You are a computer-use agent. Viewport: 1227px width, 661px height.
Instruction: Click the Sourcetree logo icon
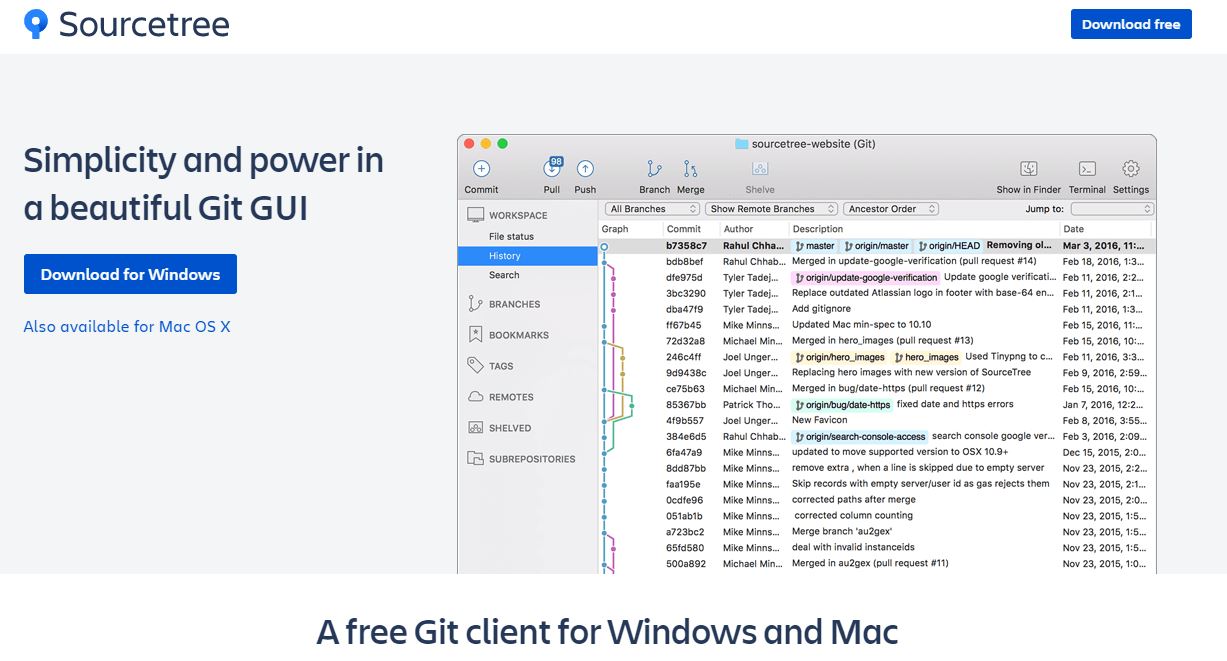(x=36, y=24)
